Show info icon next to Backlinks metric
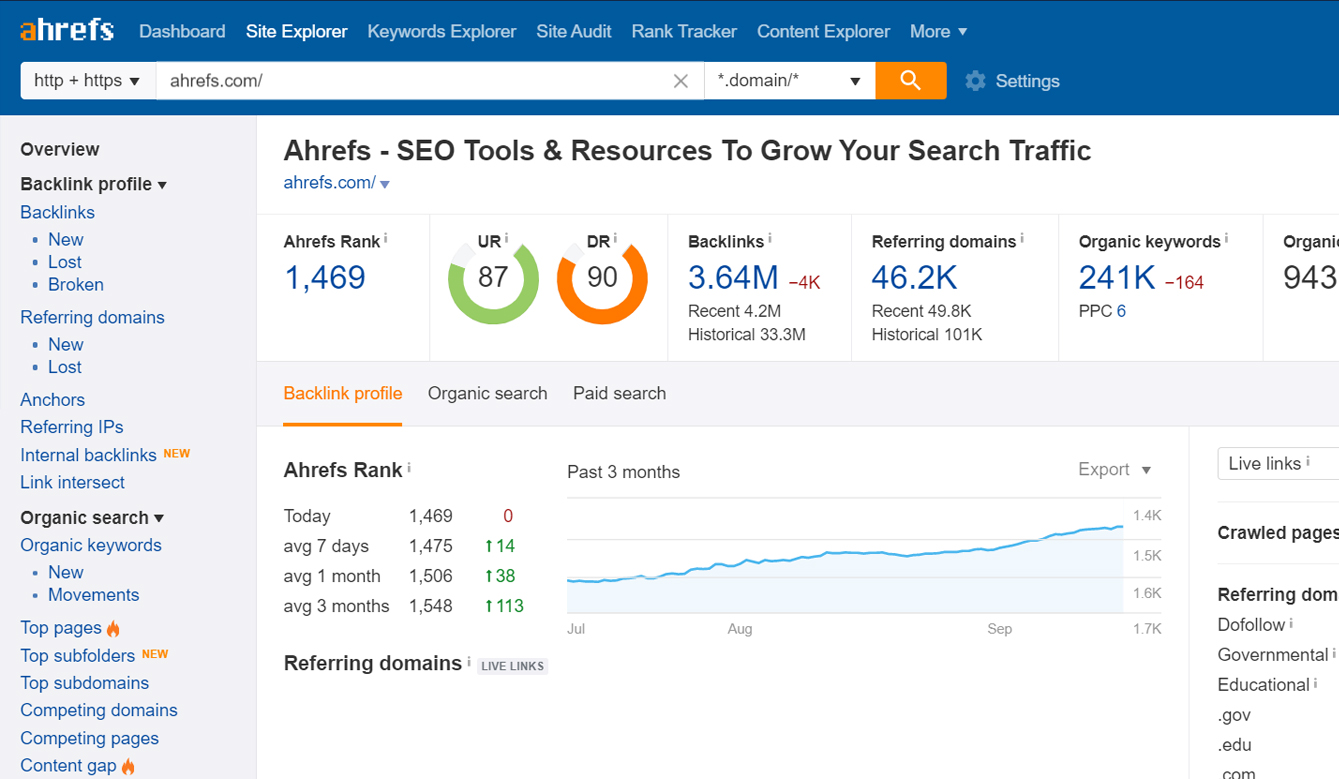 (x=769, y=239)
